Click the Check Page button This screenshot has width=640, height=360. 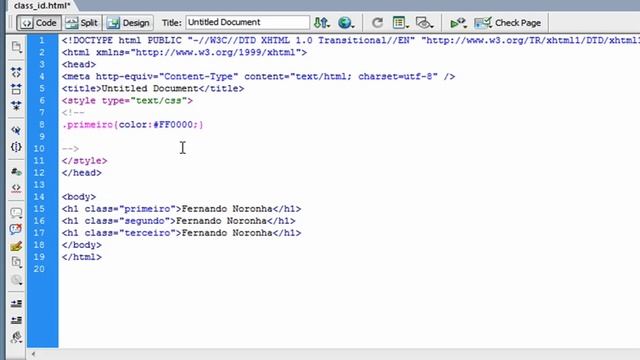tap(508, 23)
